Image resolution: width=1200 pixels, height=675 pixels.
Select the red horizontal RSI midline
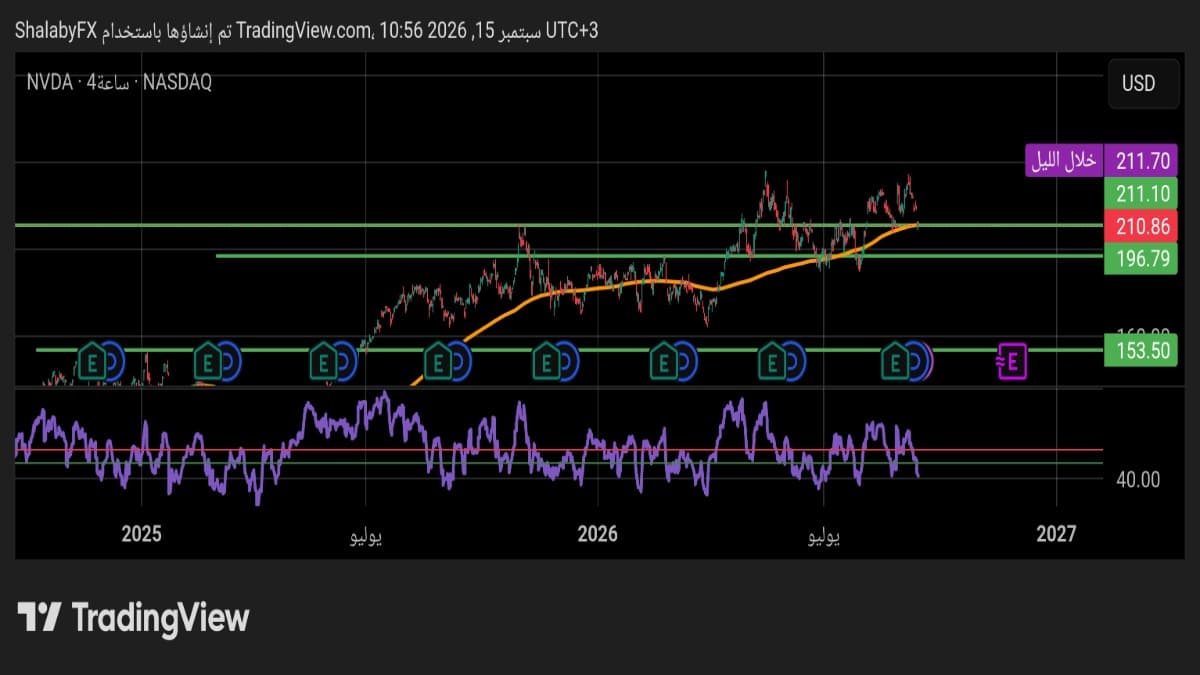[558, 450]
